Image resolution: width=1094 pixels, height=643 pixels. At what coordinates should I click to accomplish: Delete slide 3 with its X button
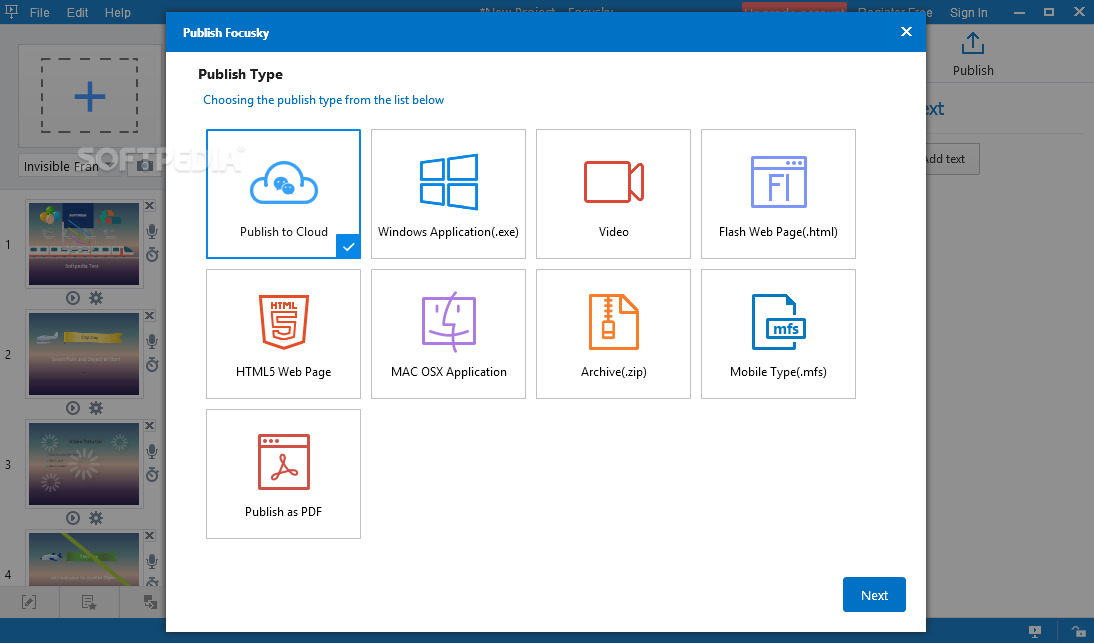(x=150, y=425)
